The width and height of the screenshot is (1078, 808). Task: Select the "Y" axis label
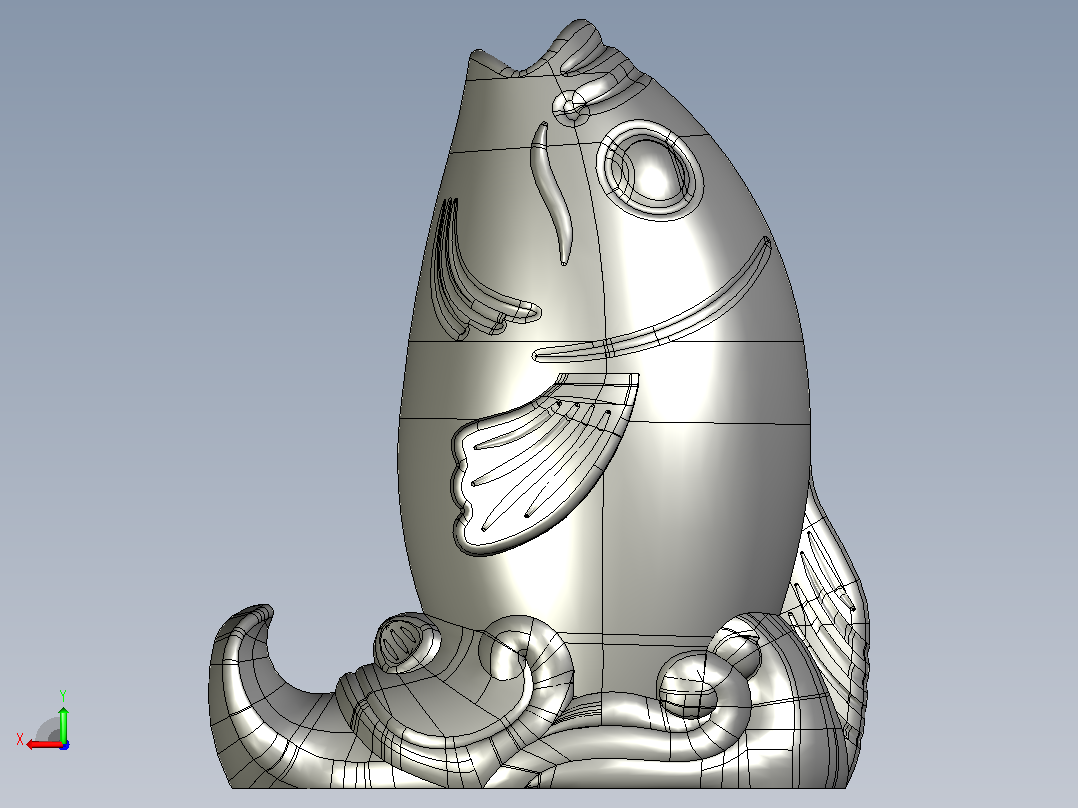coord(63,696)
